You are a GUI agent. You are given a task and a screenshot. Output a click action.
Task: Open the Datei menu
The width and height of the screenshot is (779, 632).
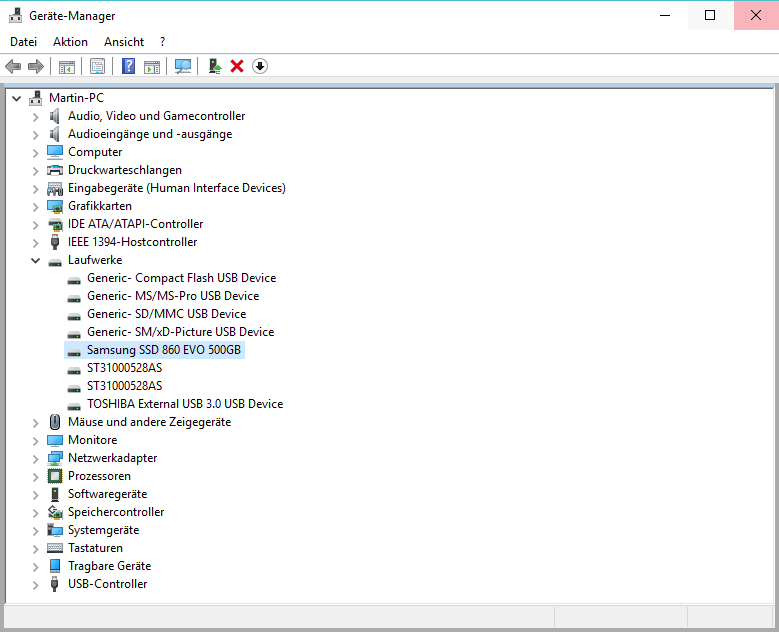point(23,42)
